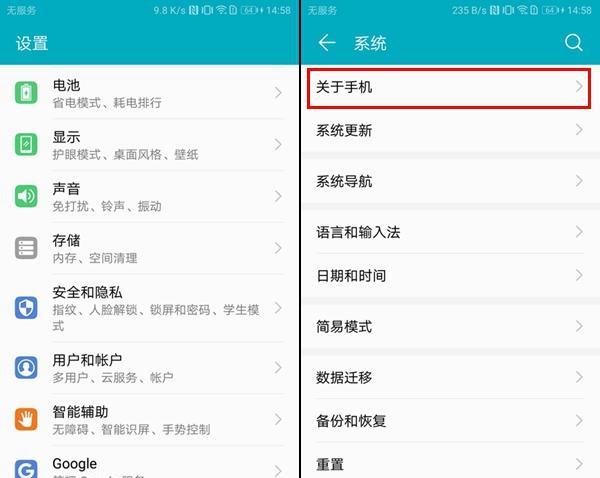Tap the green Battery icon
This screenshot has height=478, width=600.
[26, 93]
